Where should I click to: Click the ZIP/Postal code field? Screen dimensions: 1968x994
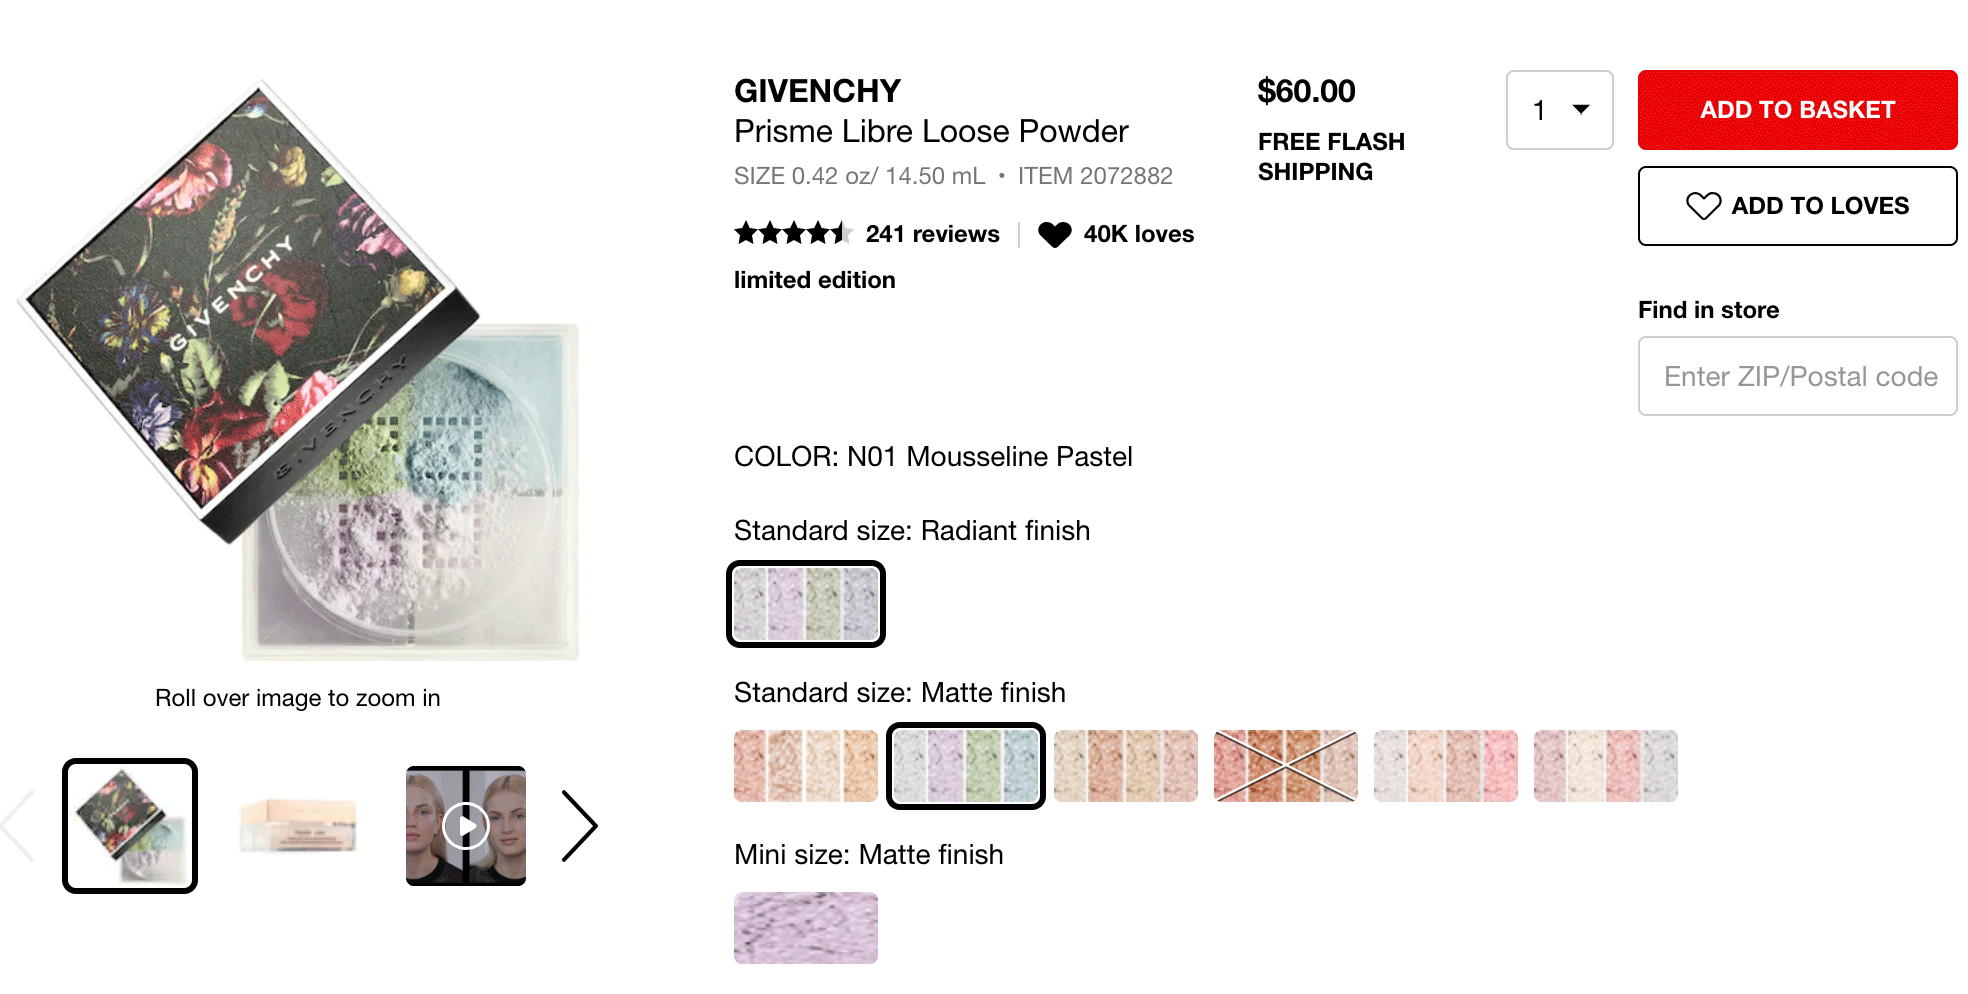click(1797, 376)
